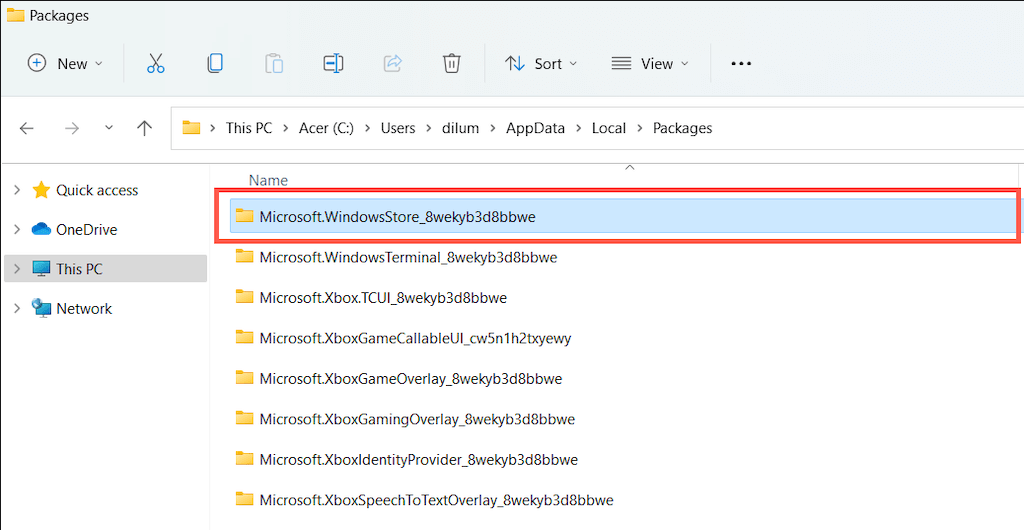Open the View layout dropdown
1024x530 pixels.
click(x=650, y=63)
